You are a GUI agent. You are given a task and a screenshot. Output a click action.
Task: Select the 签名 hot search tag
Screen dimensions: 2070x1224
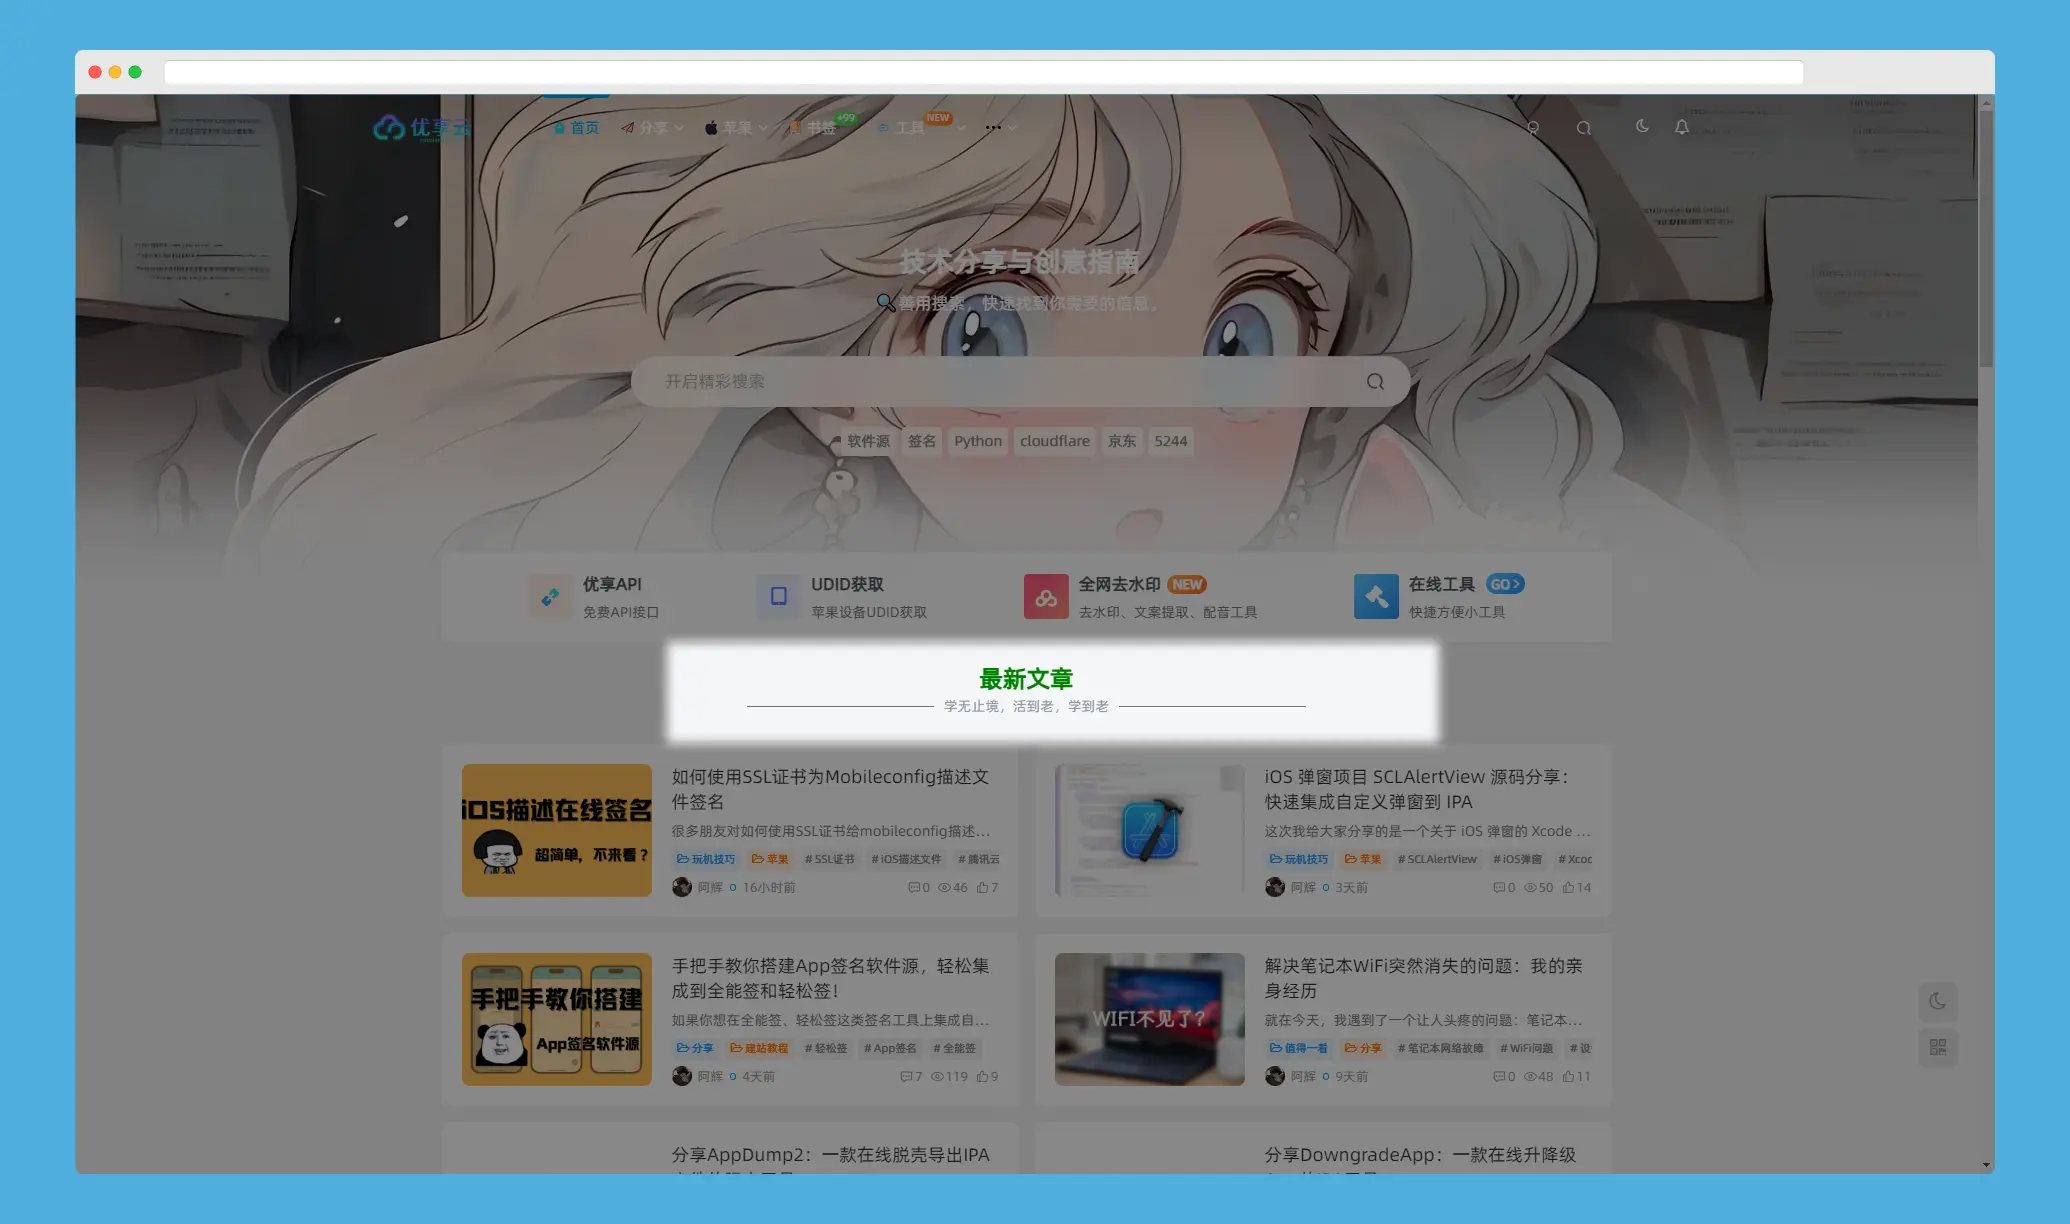tap(922, 441)
